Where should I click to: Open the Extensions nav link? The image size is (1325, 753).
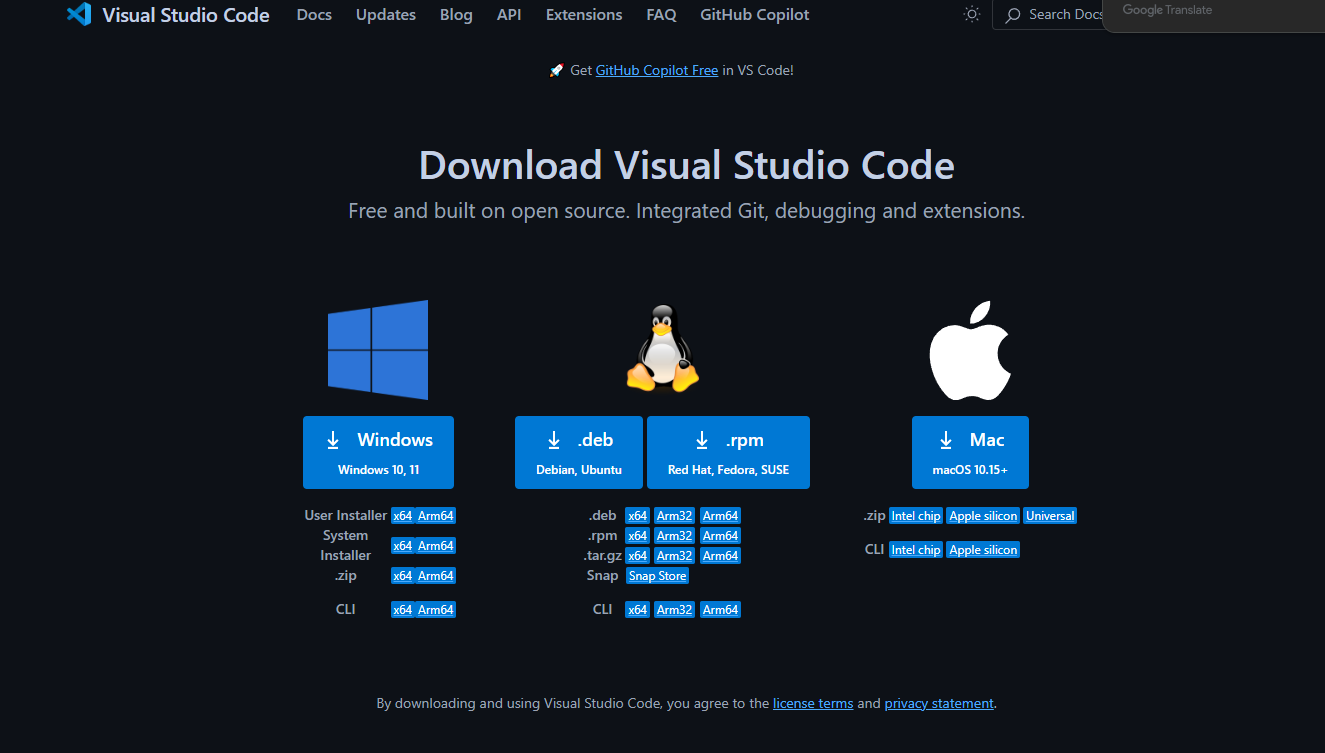click(x=584, y=15)
